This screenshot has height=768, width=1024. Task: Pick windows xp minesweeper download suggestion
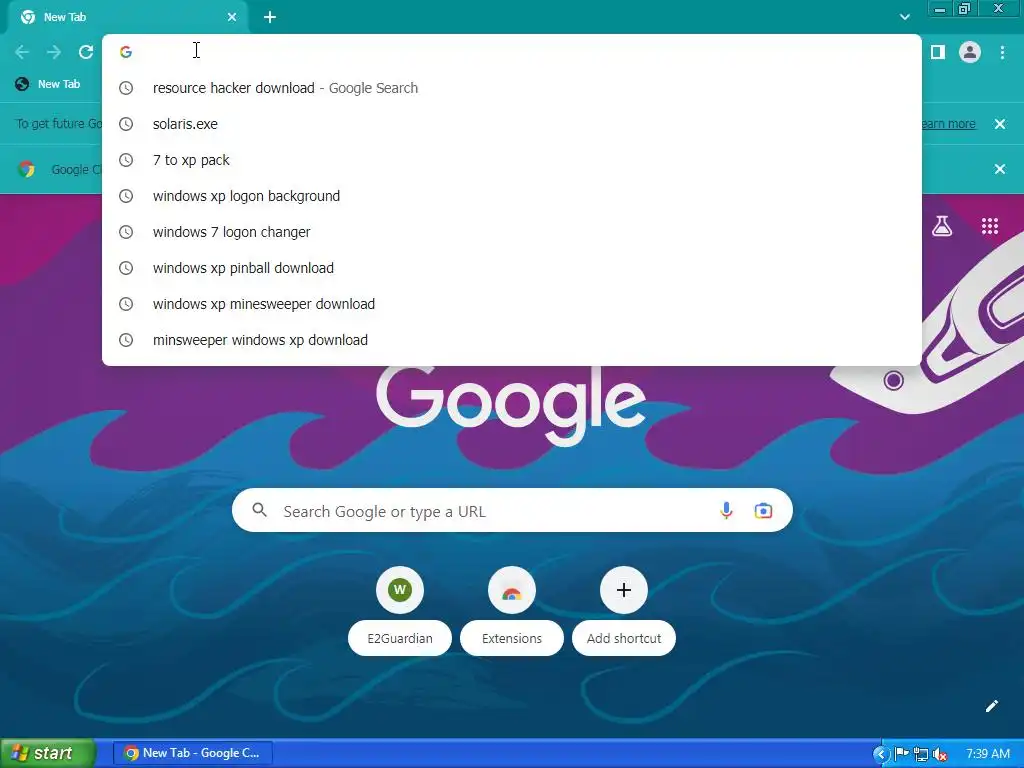coord(512,304)
